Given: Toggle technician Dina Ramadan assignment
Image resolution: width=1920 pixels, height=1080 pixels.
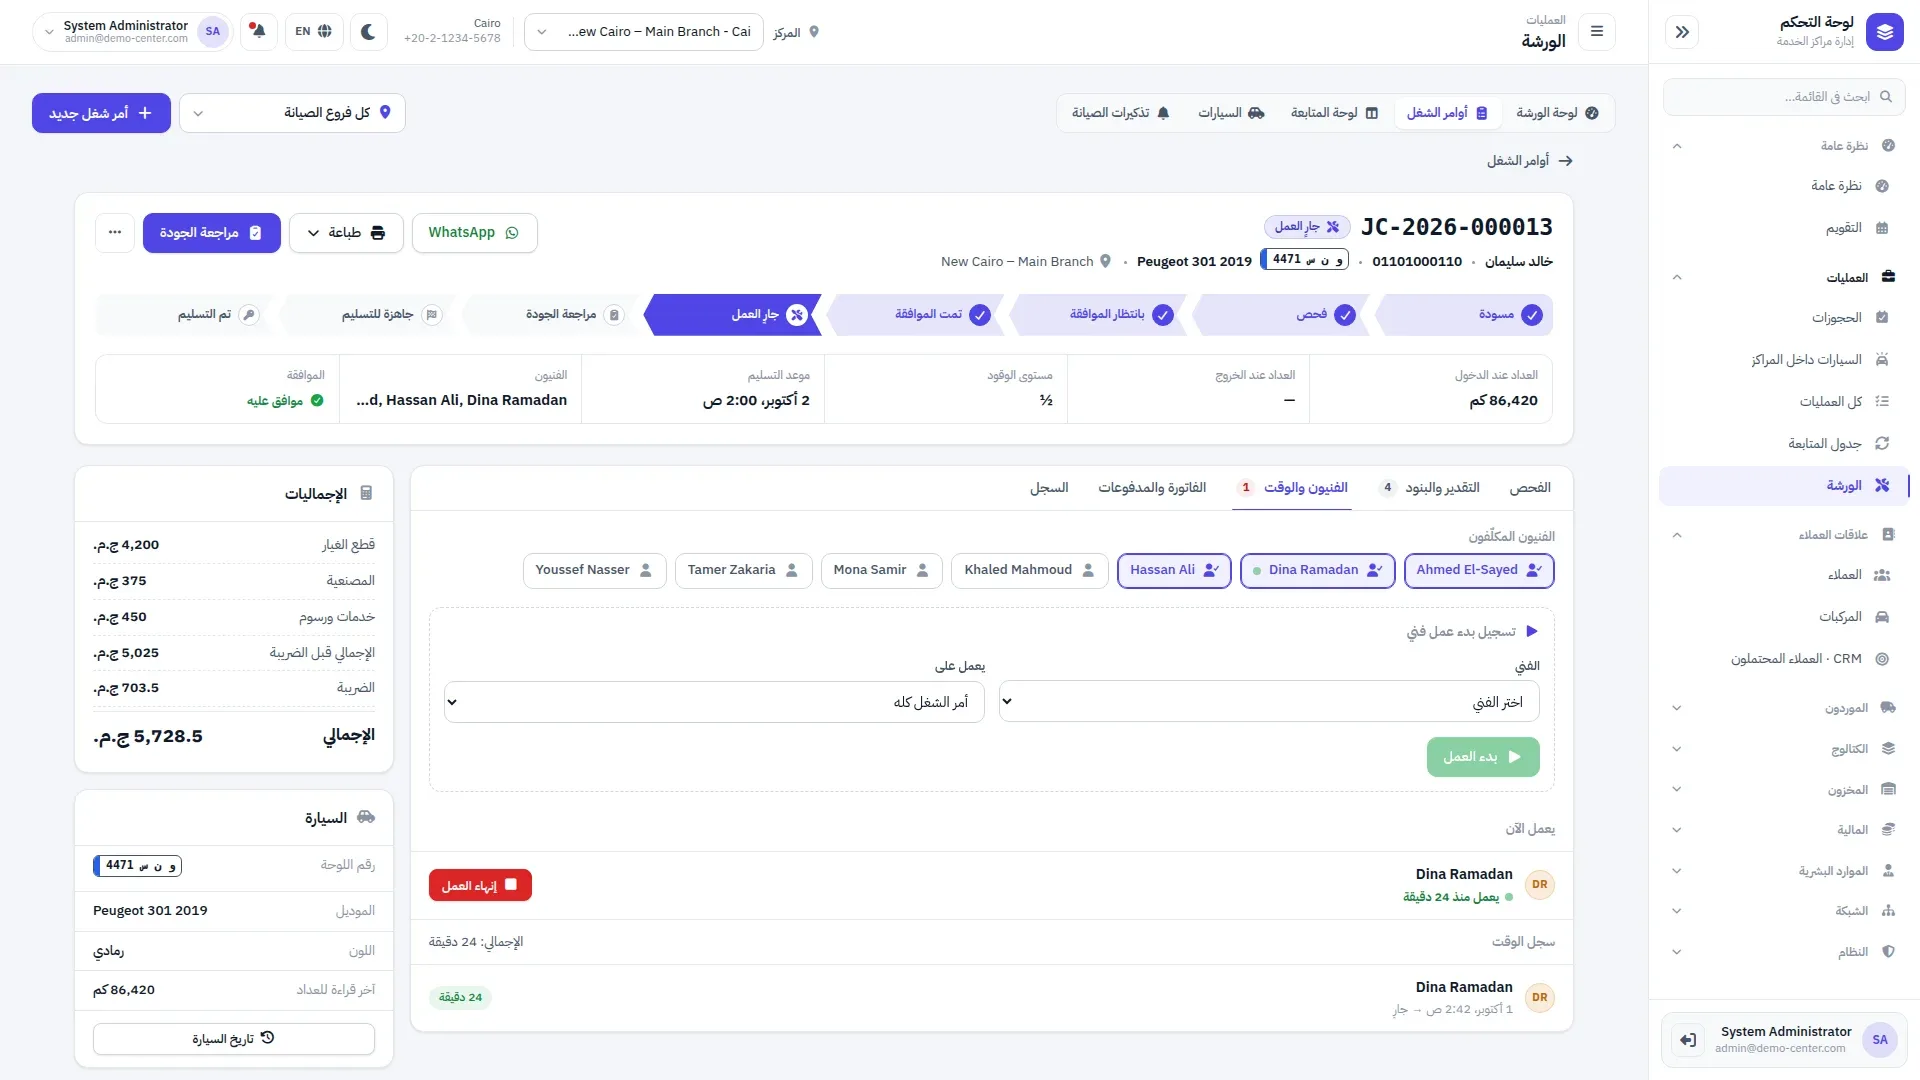Looking at the screenshot, I should 1317,570.
